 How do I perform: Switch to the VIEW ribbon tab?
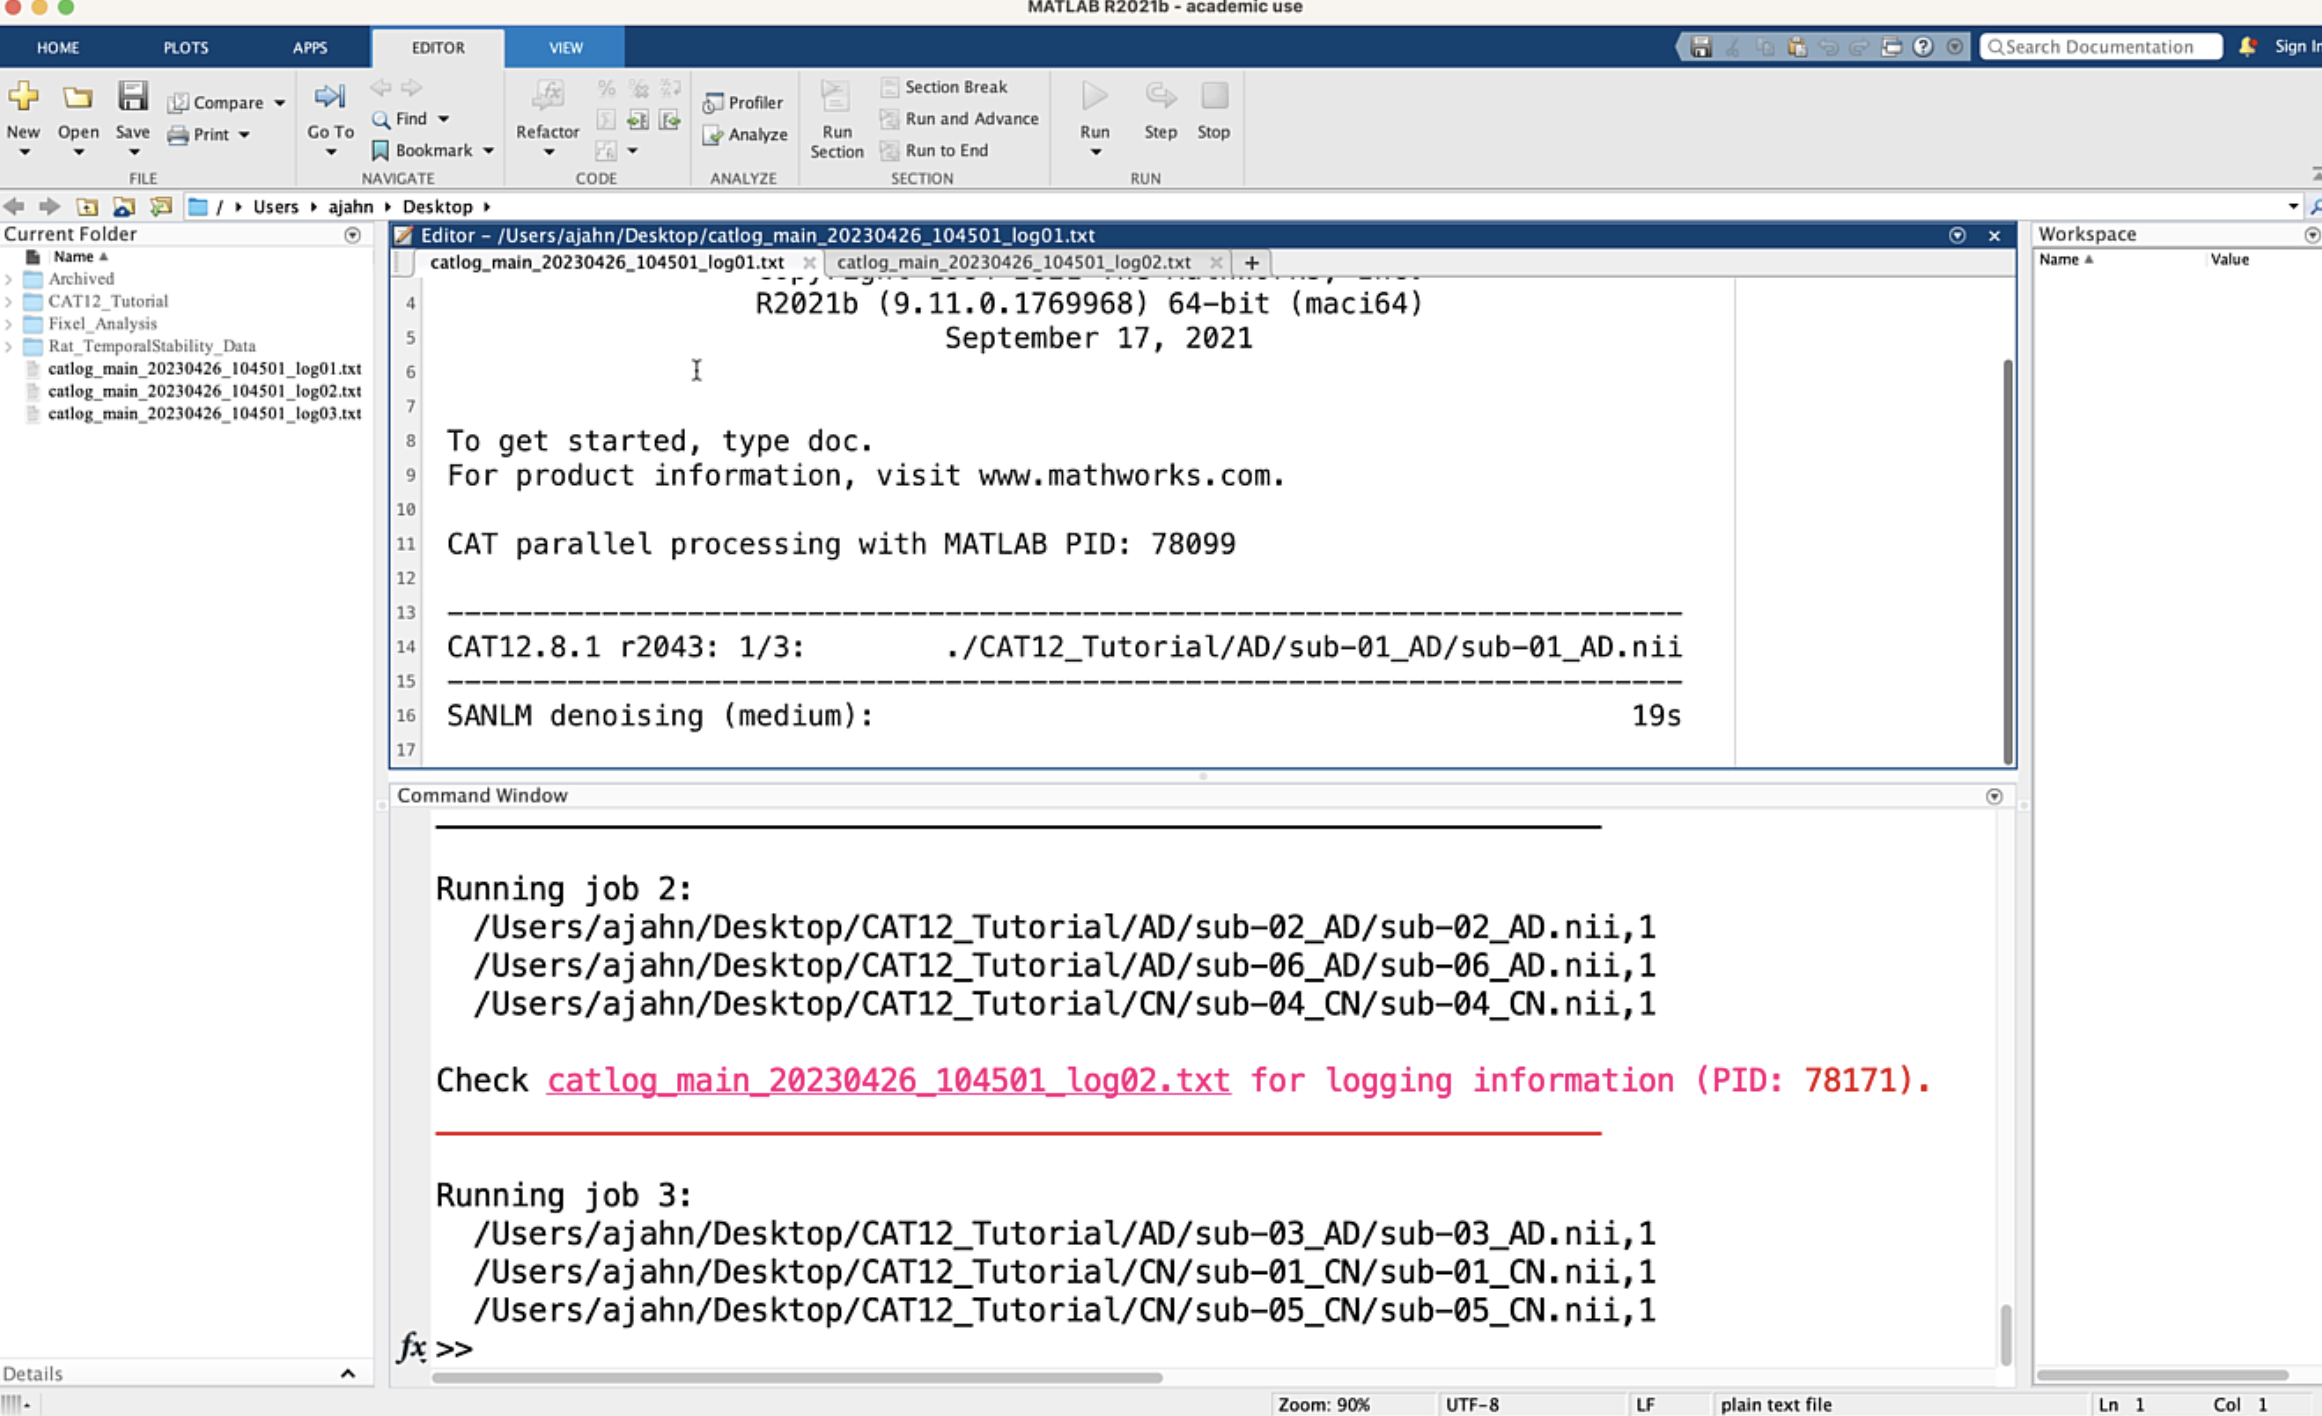(x=565, y=47)
